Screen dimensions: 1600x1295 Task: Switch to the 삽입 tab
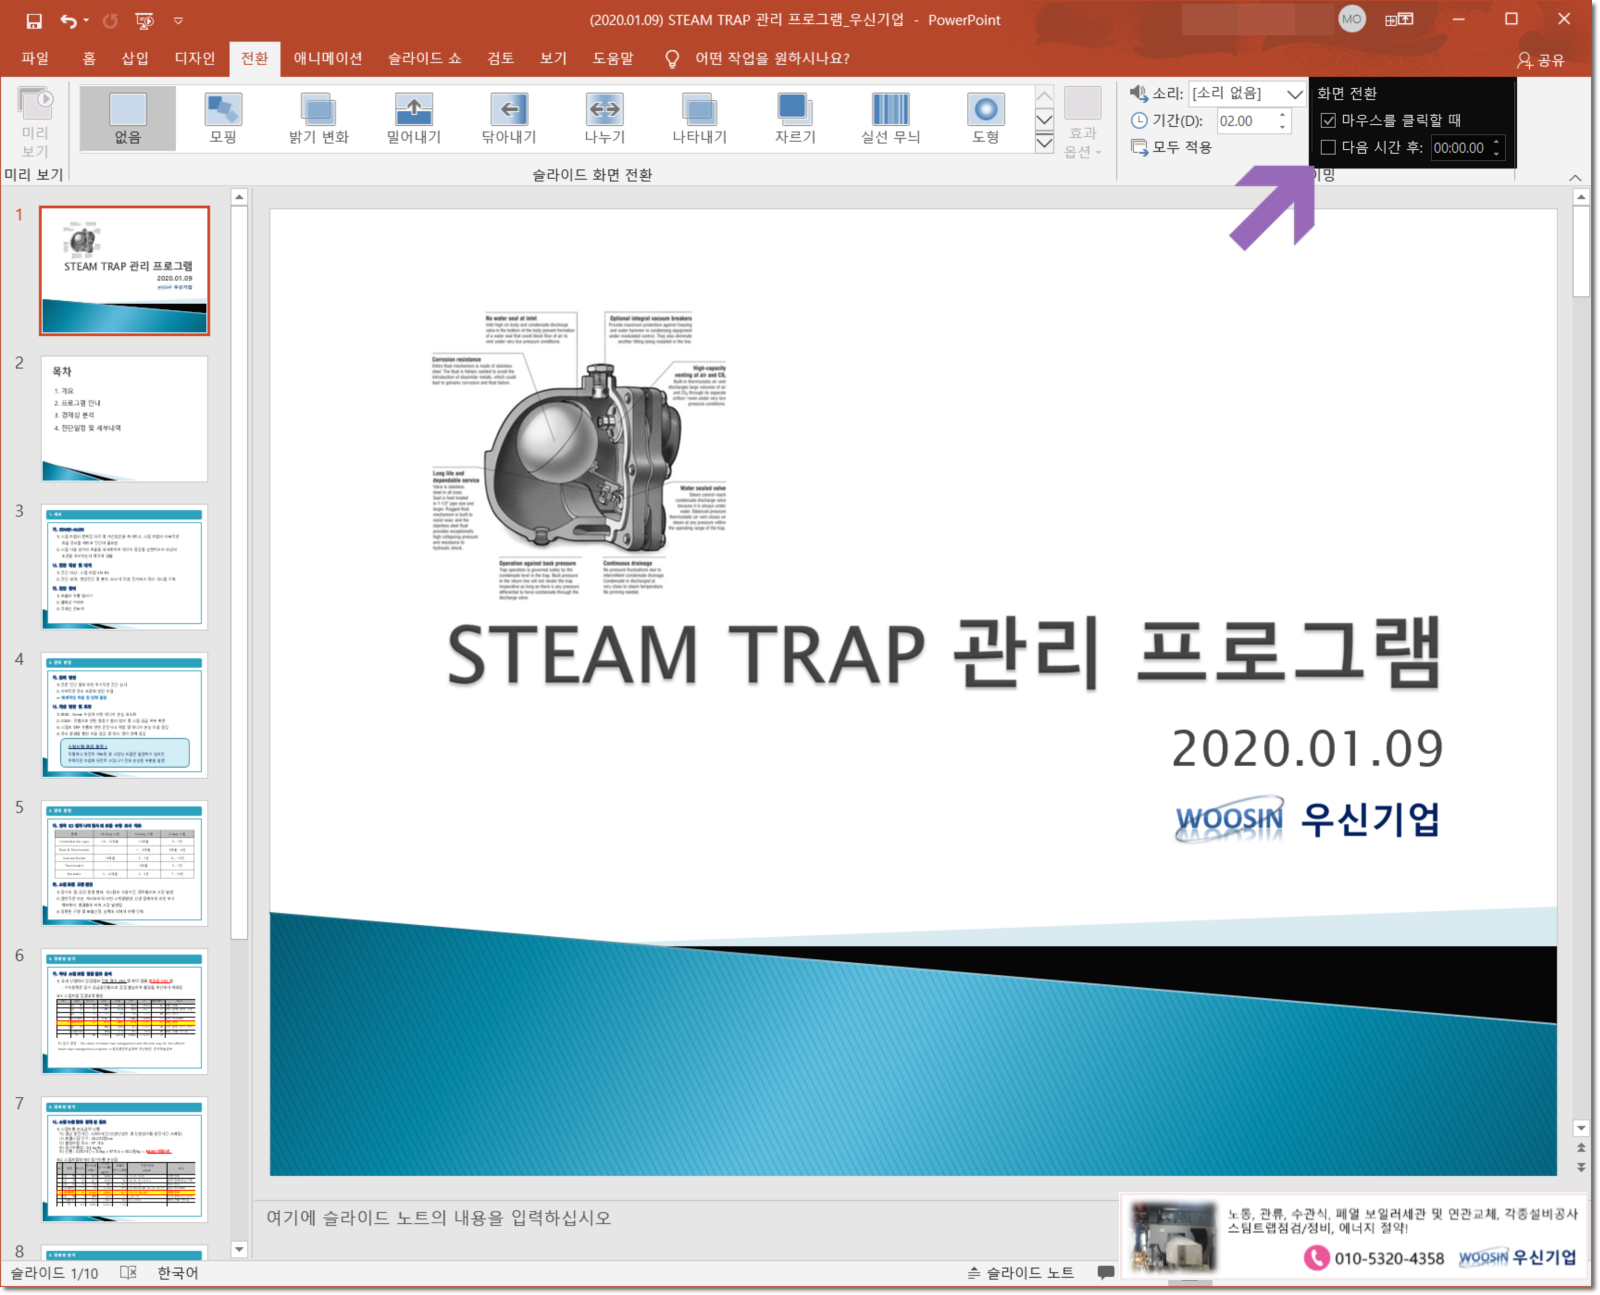(x=135, y=58)
